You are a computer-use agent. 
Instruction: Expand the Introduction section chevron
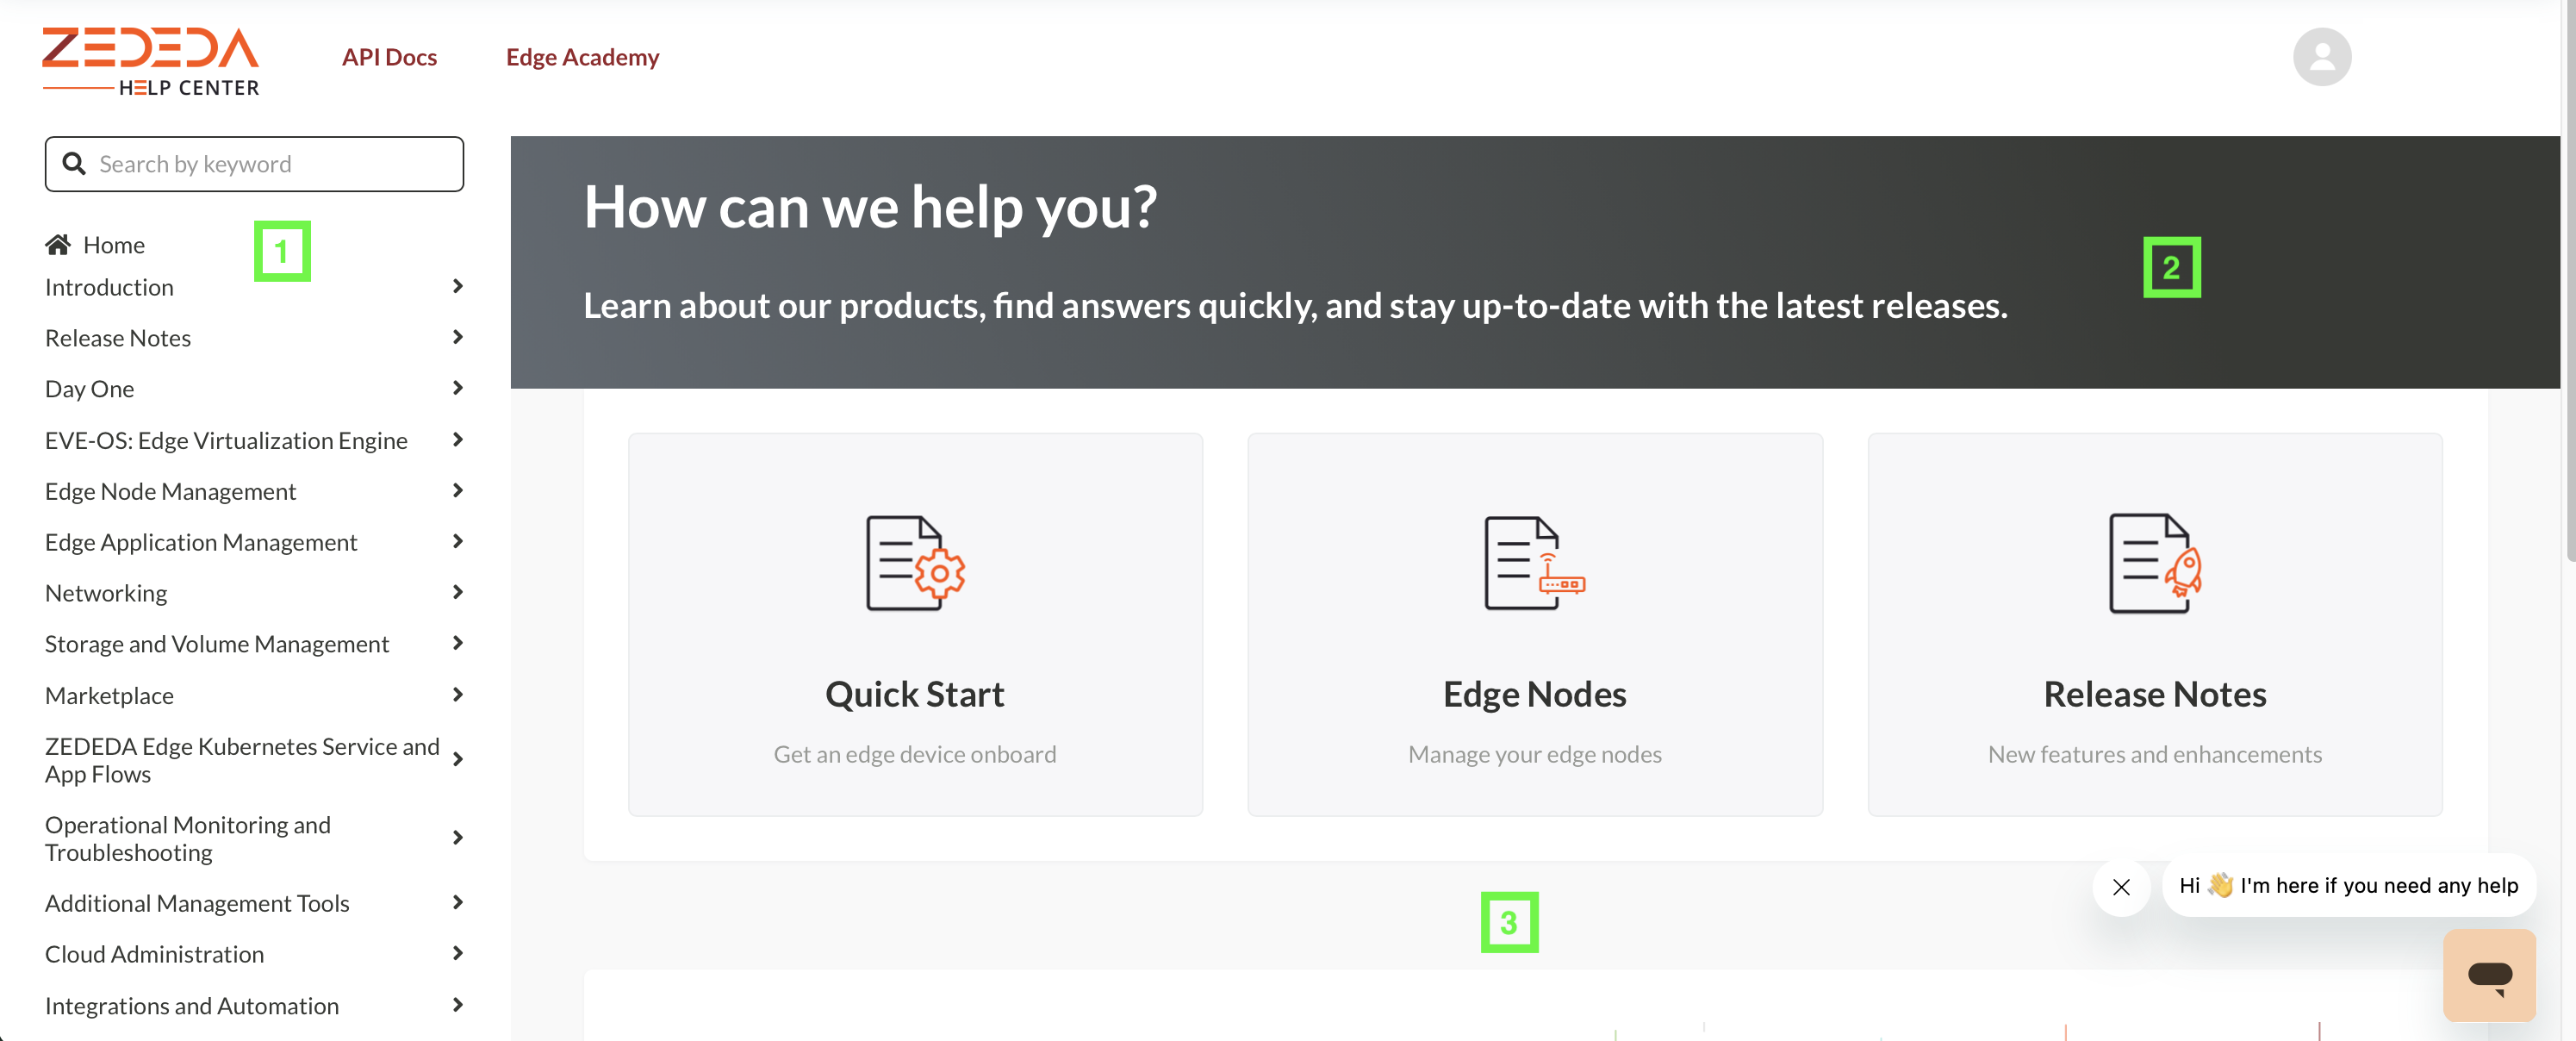pos(457,287)
